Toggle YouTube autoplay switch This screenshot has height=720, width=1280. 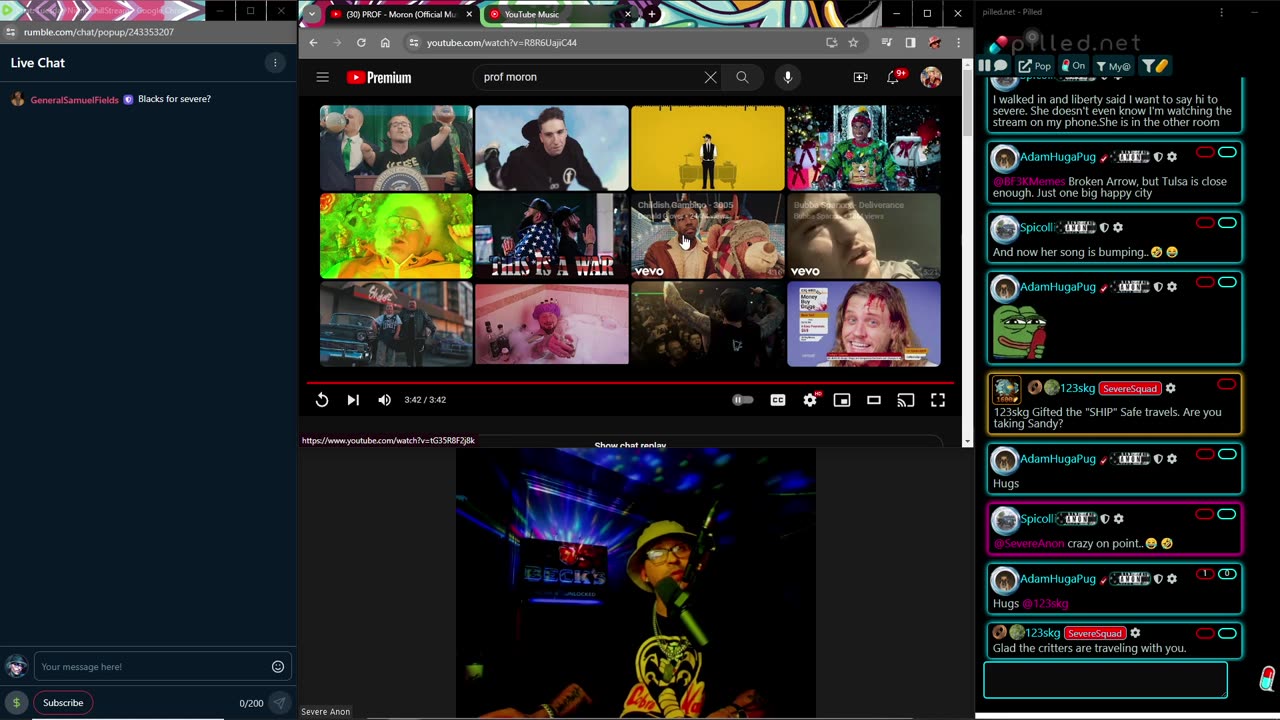pos(743,400)
